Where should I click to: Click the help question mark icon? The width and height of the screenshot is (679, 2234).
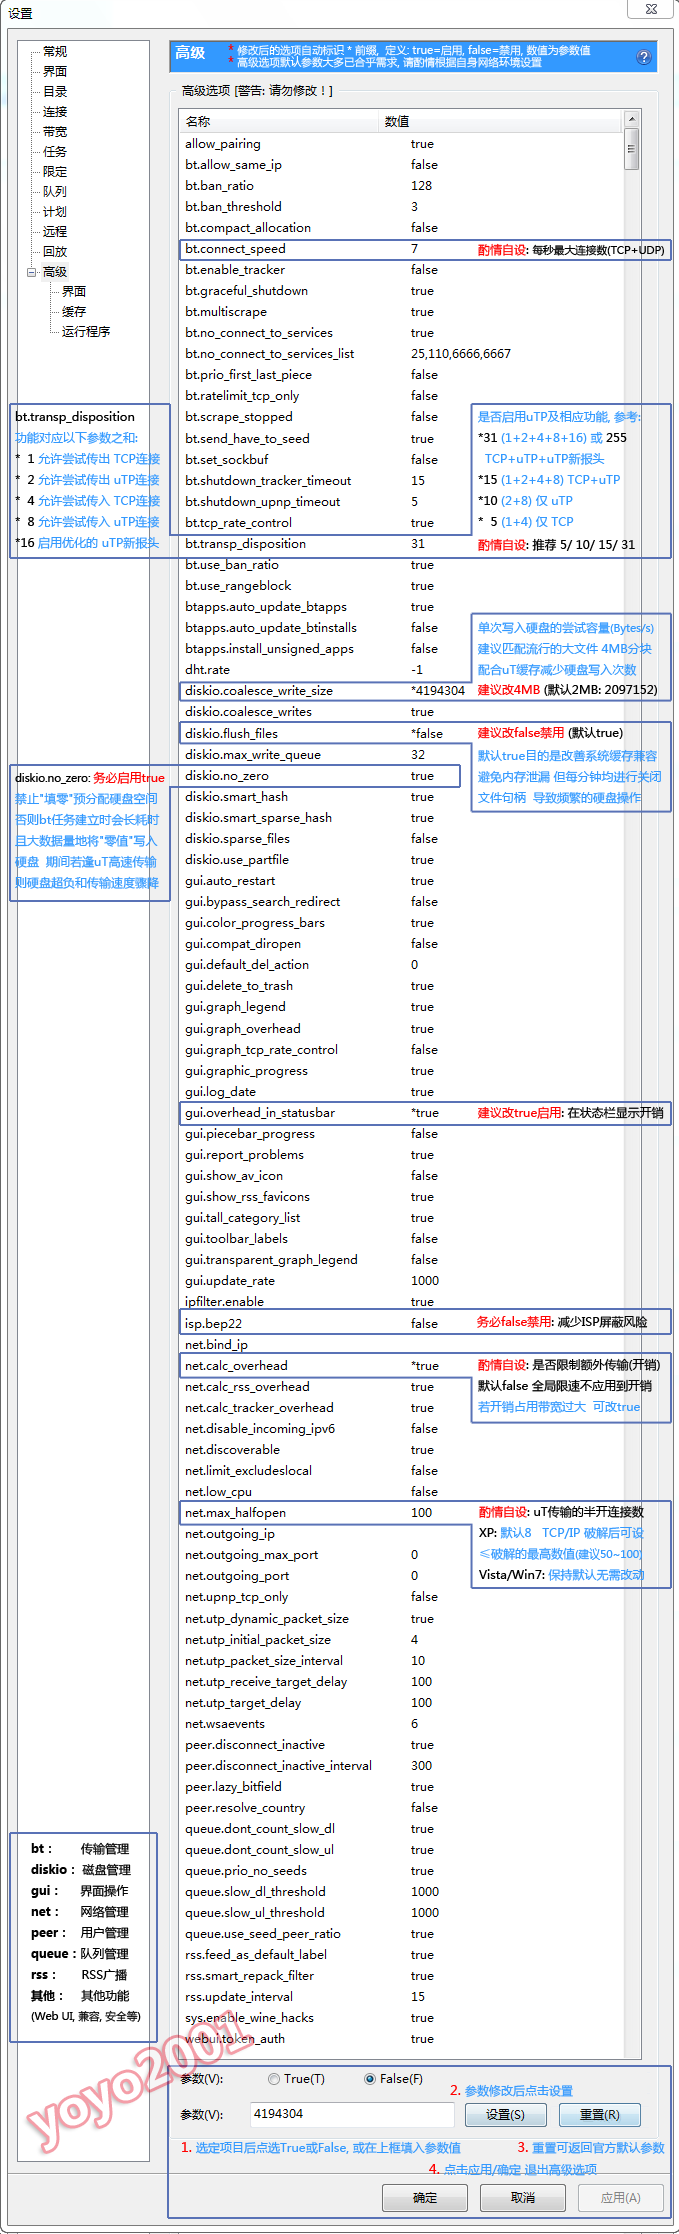(x=643, y=57)
